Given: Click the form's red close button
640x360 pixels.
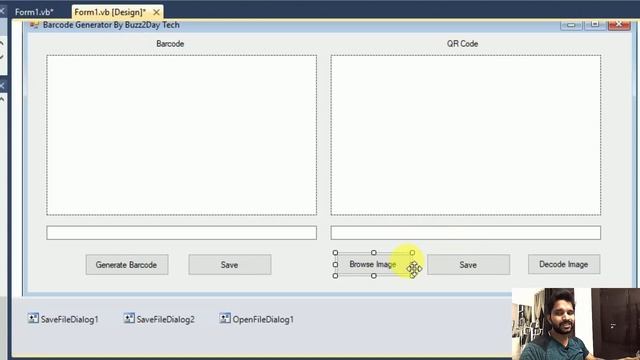Looking at the screenshot, I should coord(619,24).
